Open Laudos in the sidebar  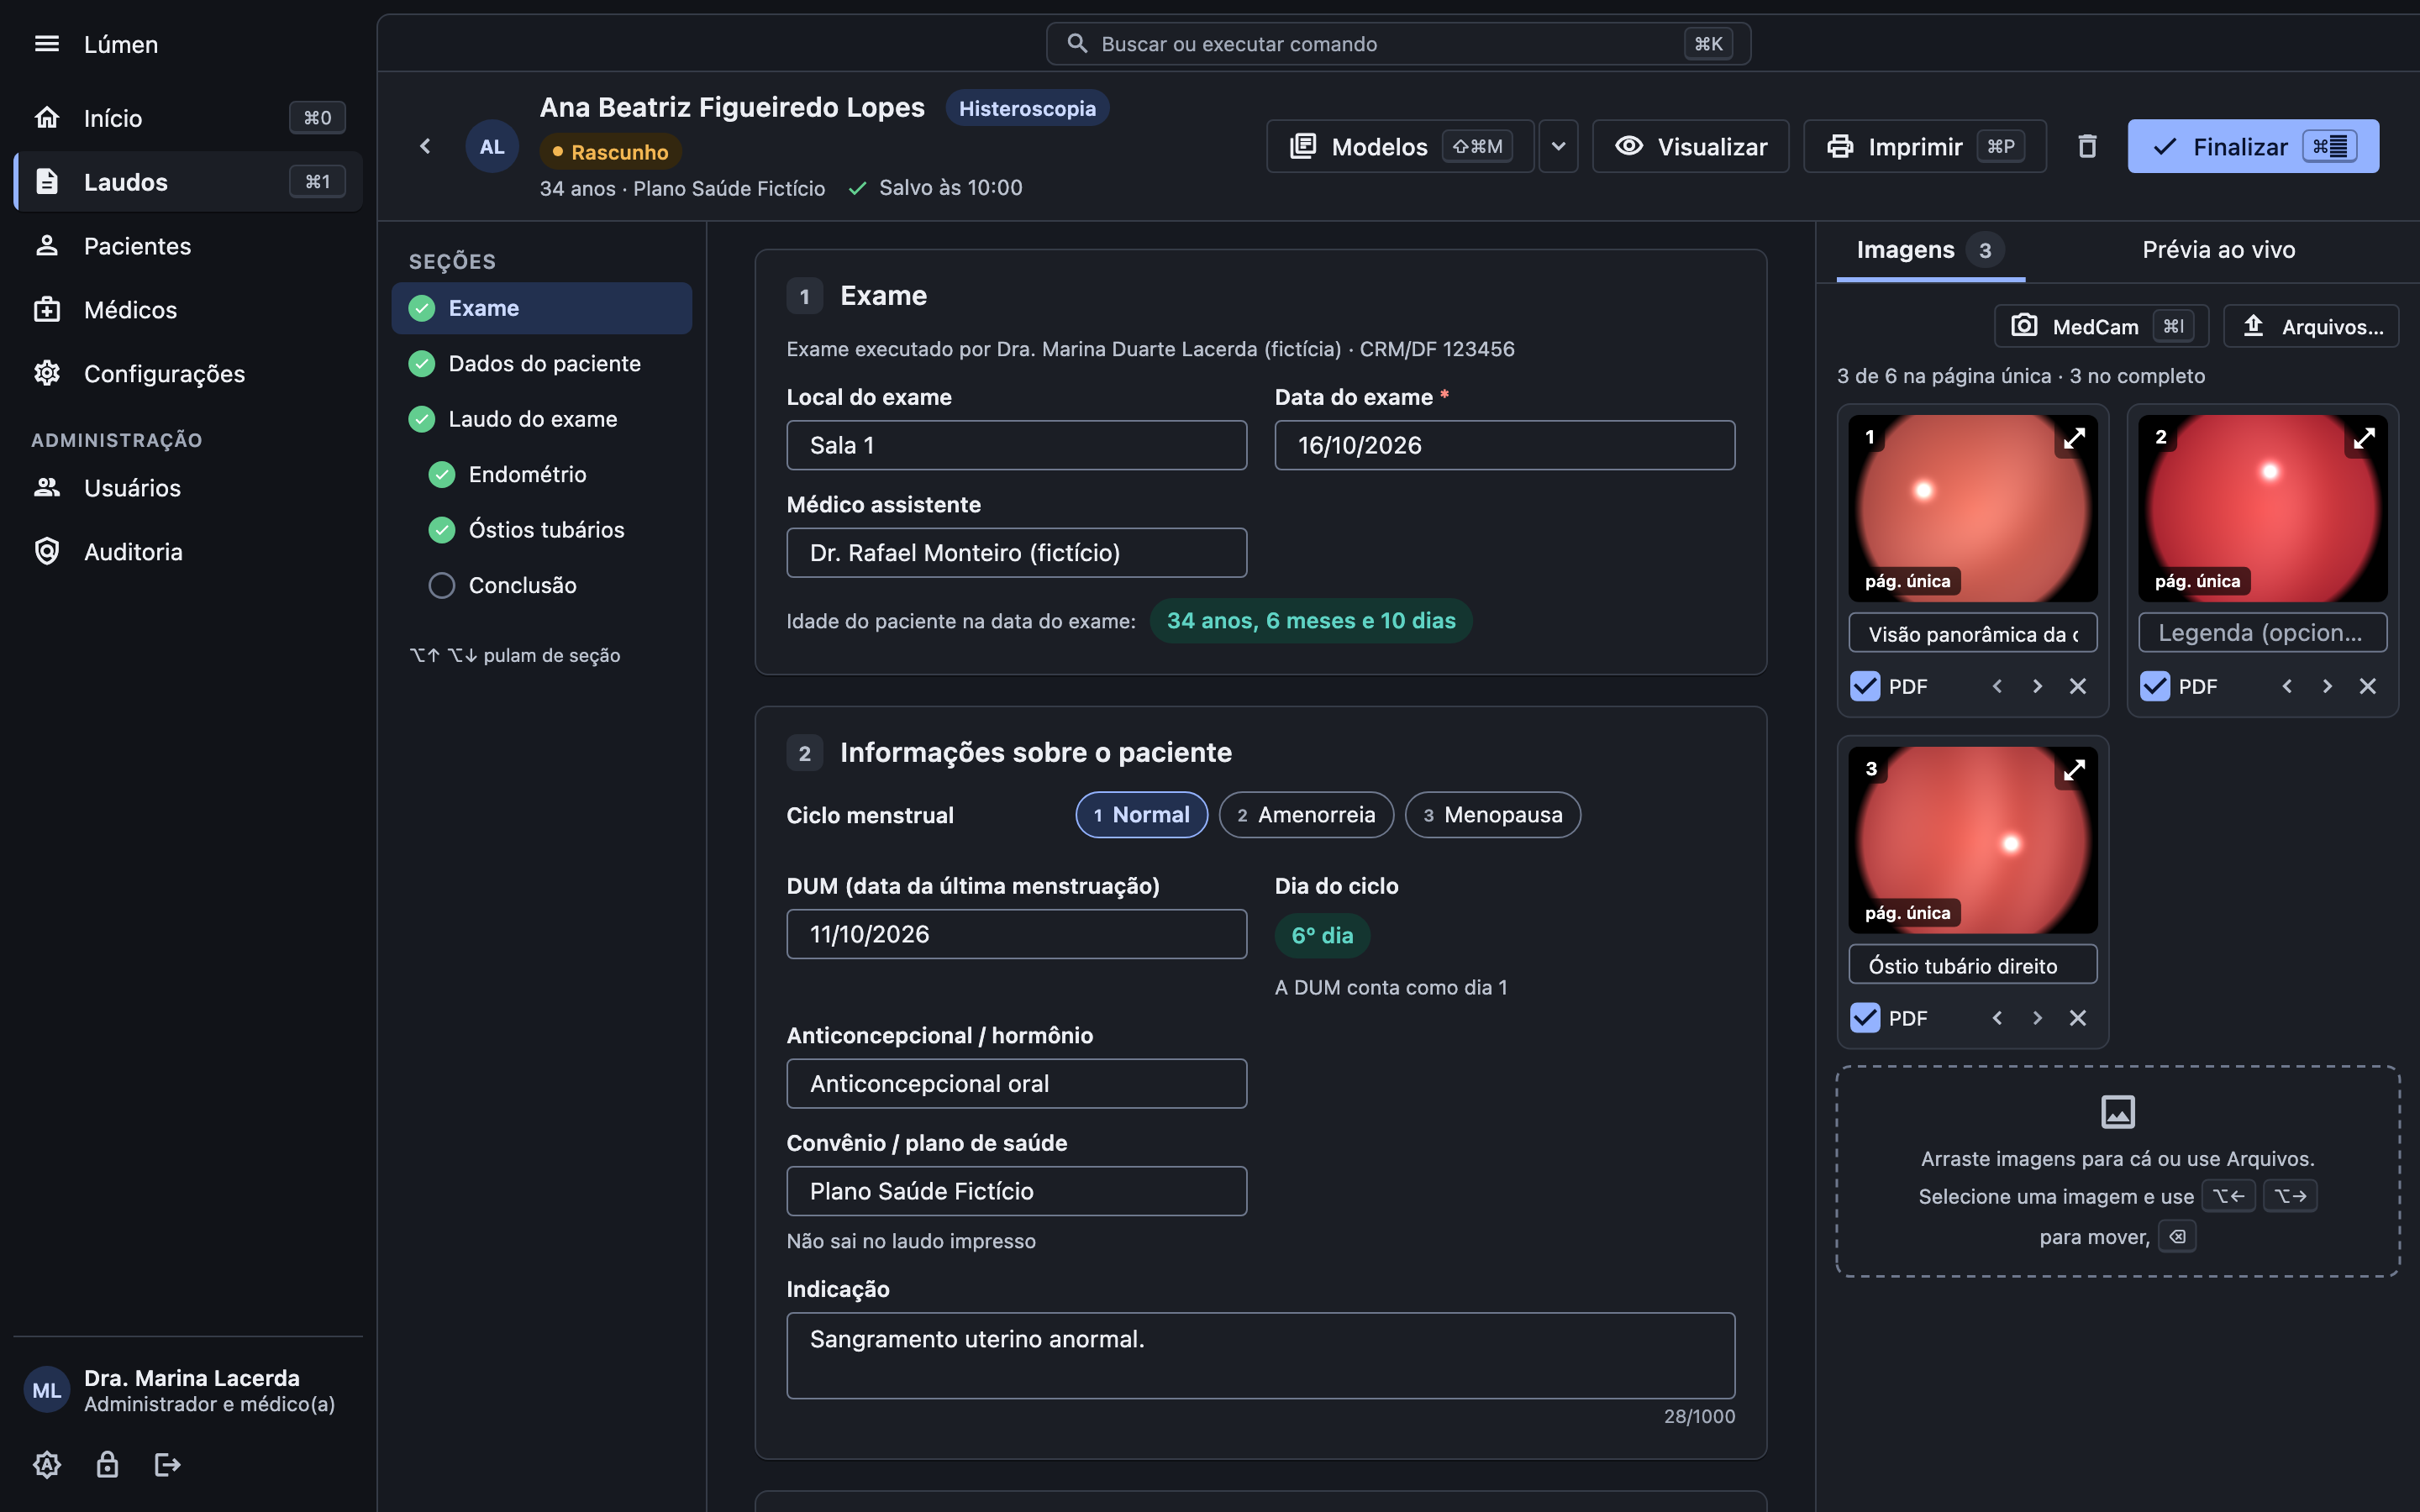pyautogui.click(x=188, y=182)
